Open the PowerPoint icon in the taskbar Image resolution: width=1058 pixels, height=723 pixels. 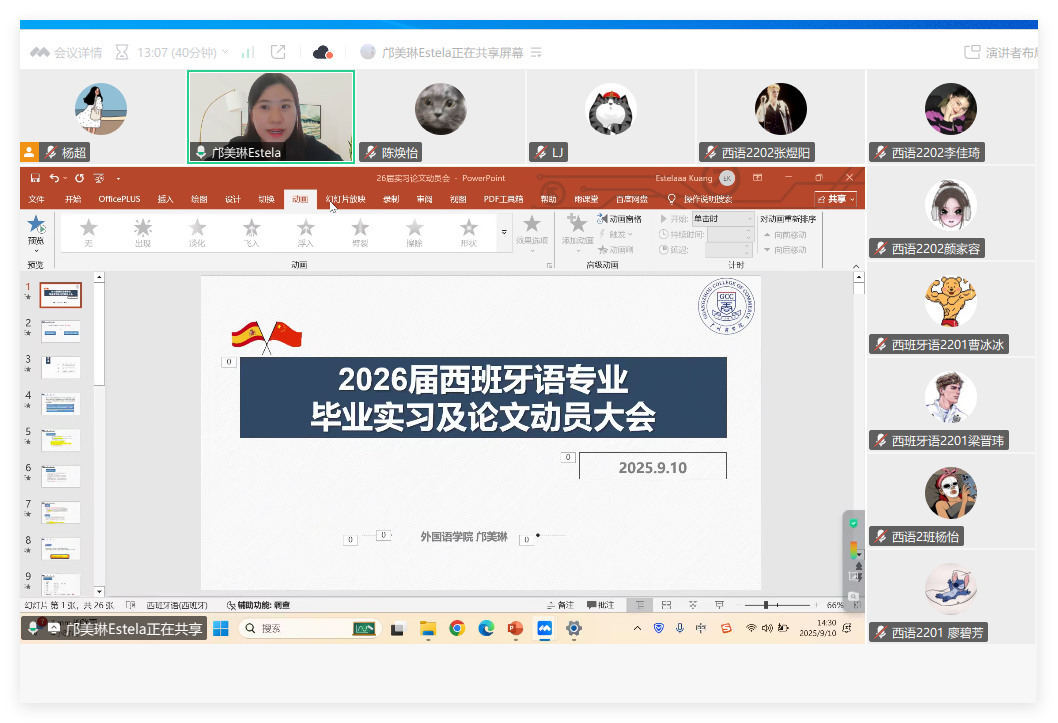click(515, 628)
